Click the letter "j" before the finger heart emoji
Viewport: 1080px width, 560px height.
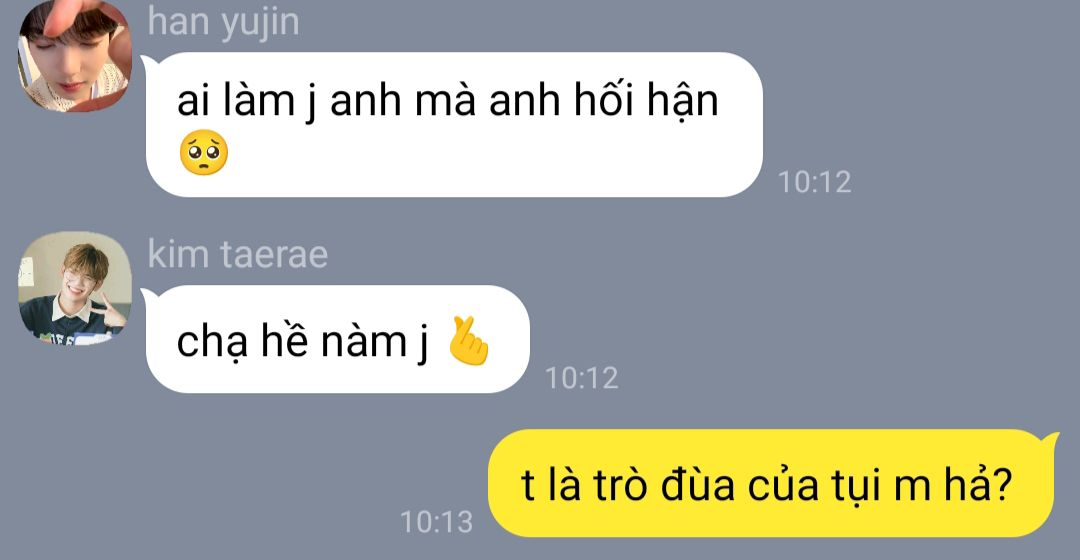(423, 342)
